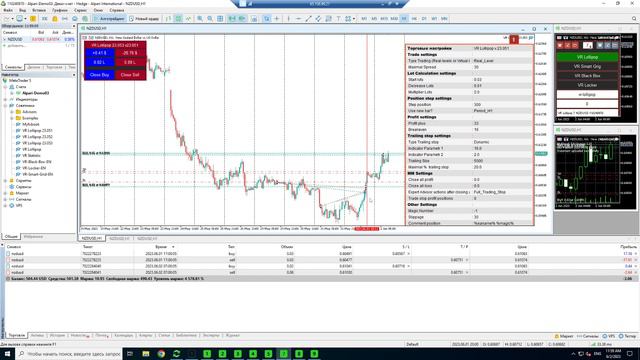Select the vertical line drawing tool

coord(289,18)
